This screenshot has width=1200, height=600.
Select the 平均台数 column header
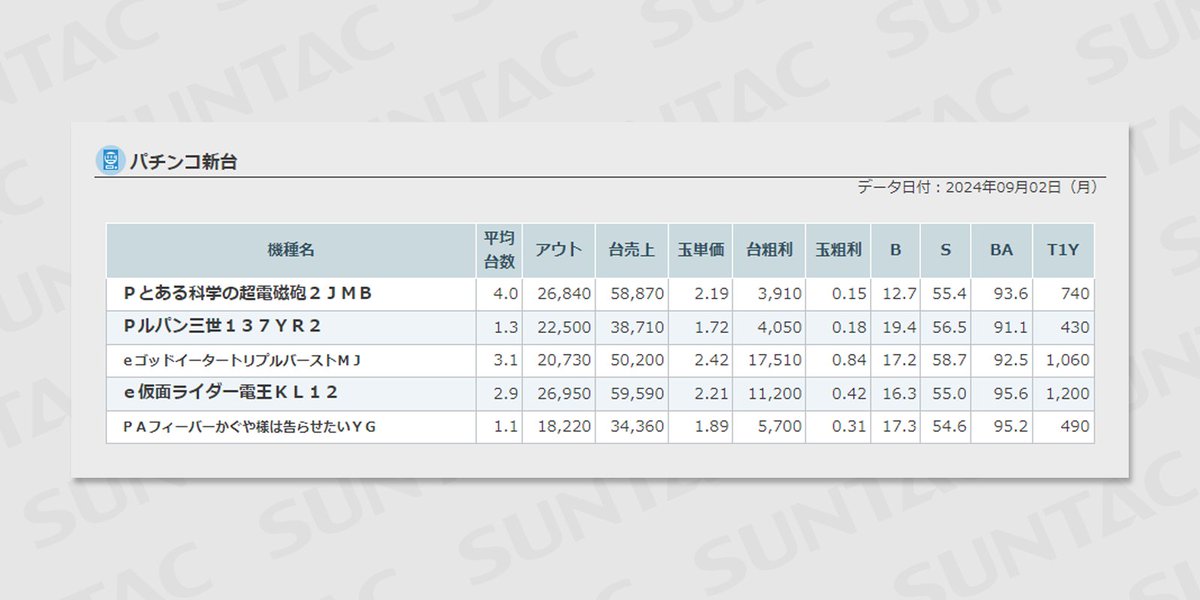click(499, 250)
